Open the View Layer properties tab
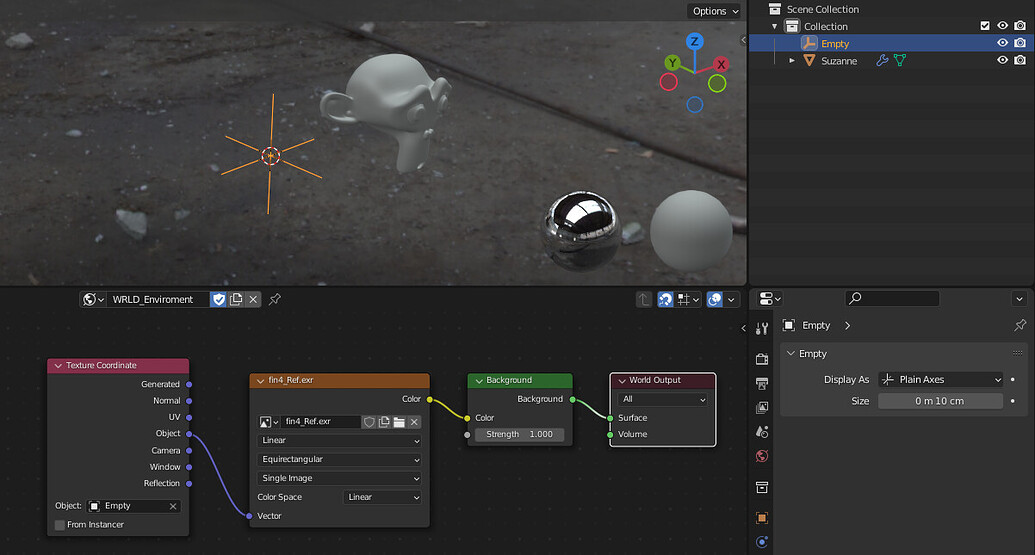The width and height of the screenshot is (1035, 555). [762, 408]
